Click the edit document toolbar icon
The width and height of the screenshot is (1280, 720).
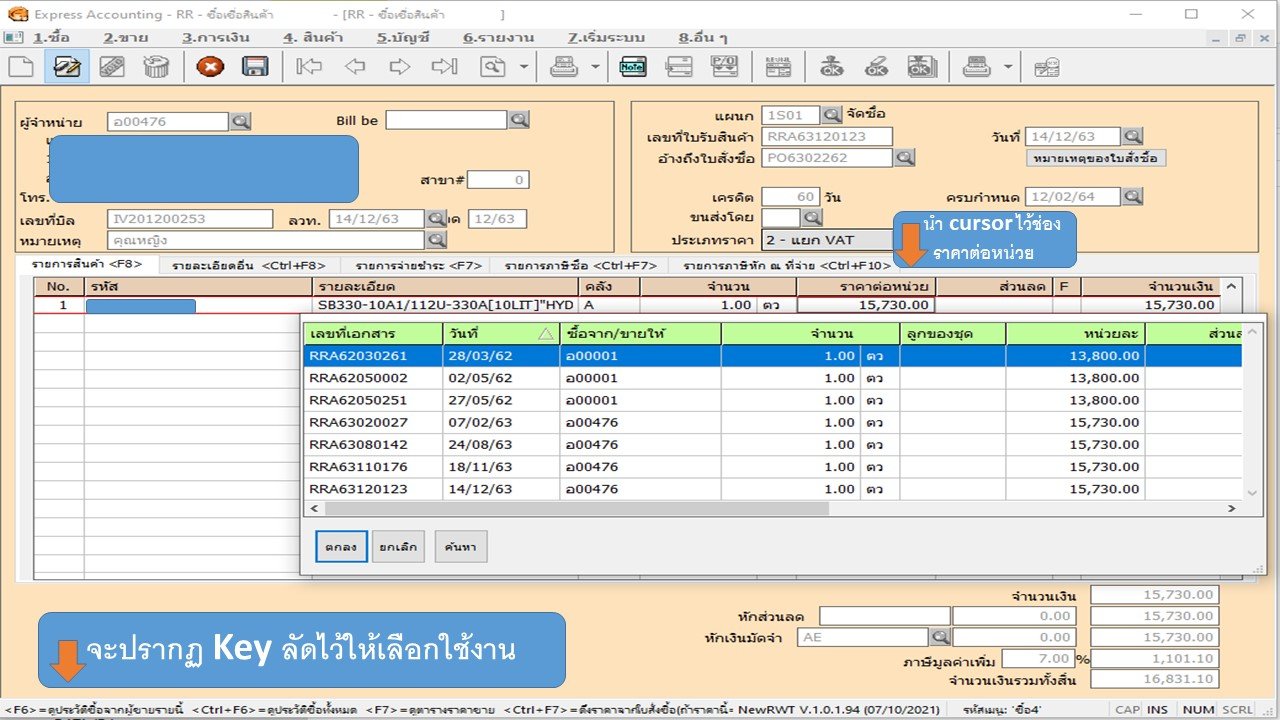coord(67,67)
